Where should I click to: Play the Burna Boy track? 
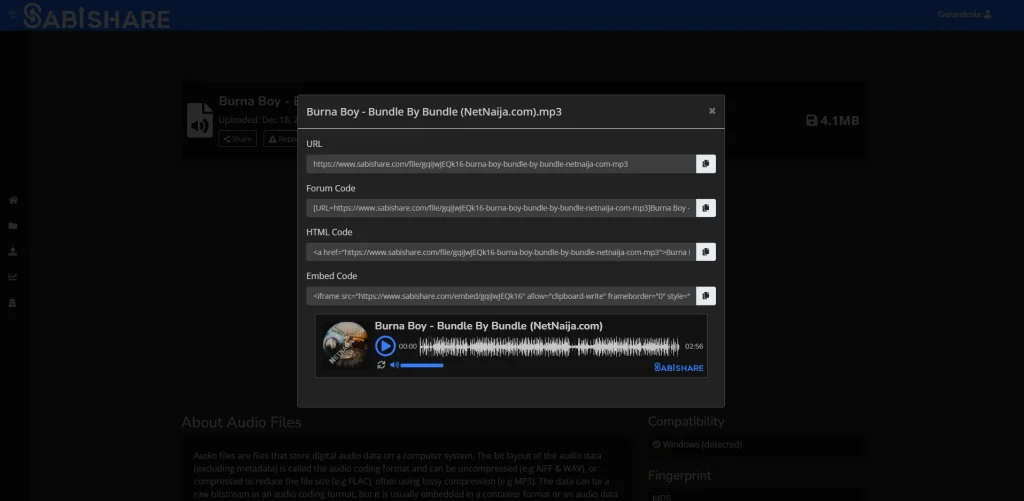(x=385, y=346)
